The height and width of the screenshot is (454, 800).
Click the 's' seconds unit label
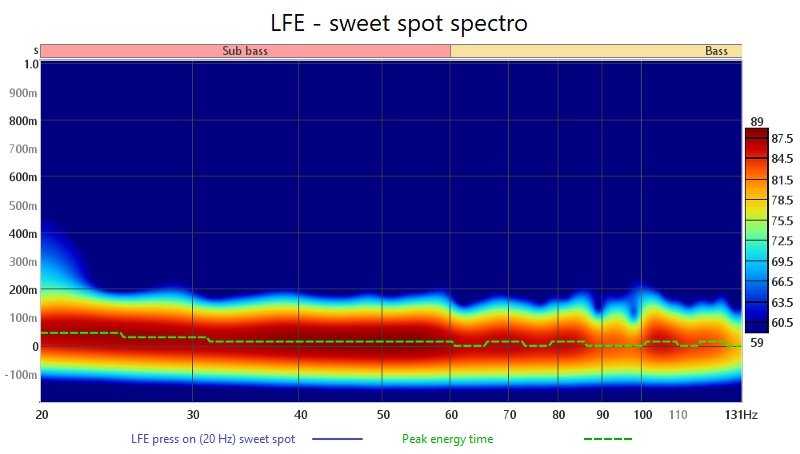click(x=36, y=50)
